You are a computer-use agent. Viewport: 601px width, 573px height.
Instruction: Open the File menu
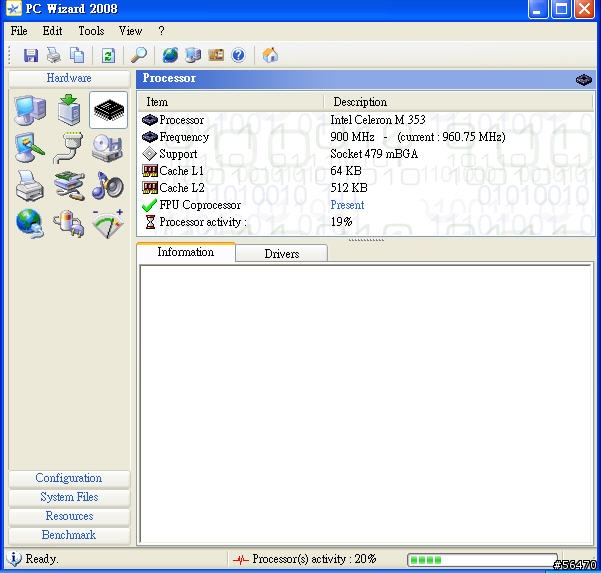[x=19, y=31]
